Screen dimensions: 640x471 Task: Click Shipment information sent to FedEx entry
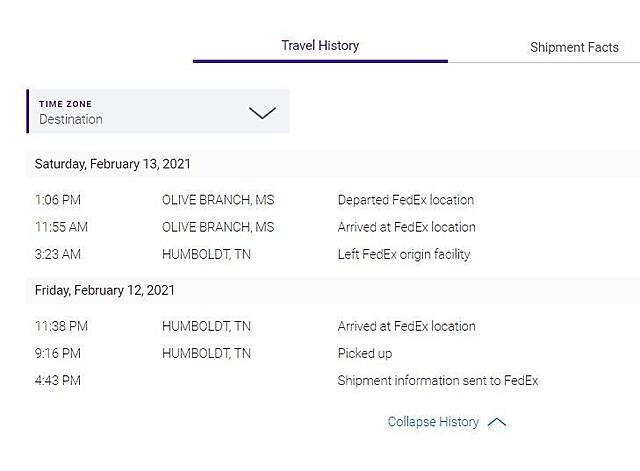(438, 380)
